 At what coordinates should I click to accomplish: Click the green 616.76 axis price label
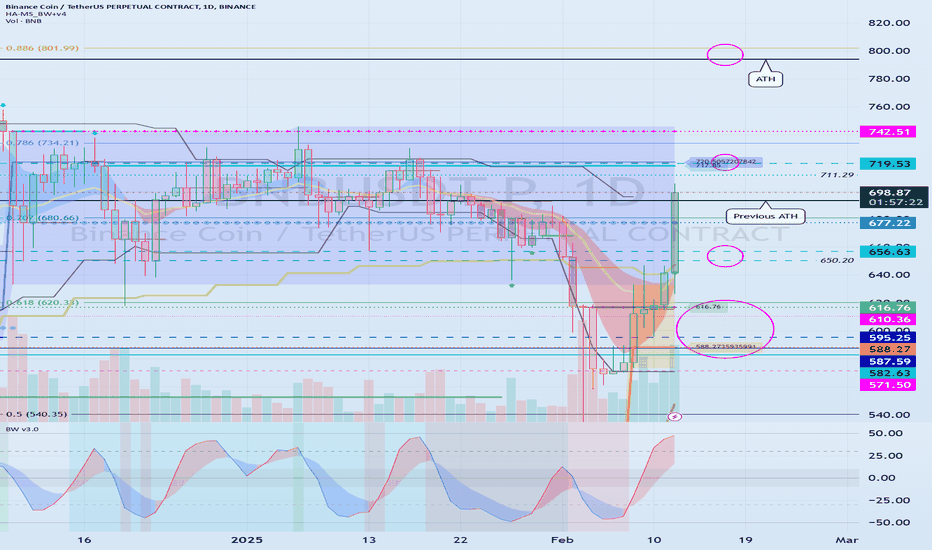[888, 307]
